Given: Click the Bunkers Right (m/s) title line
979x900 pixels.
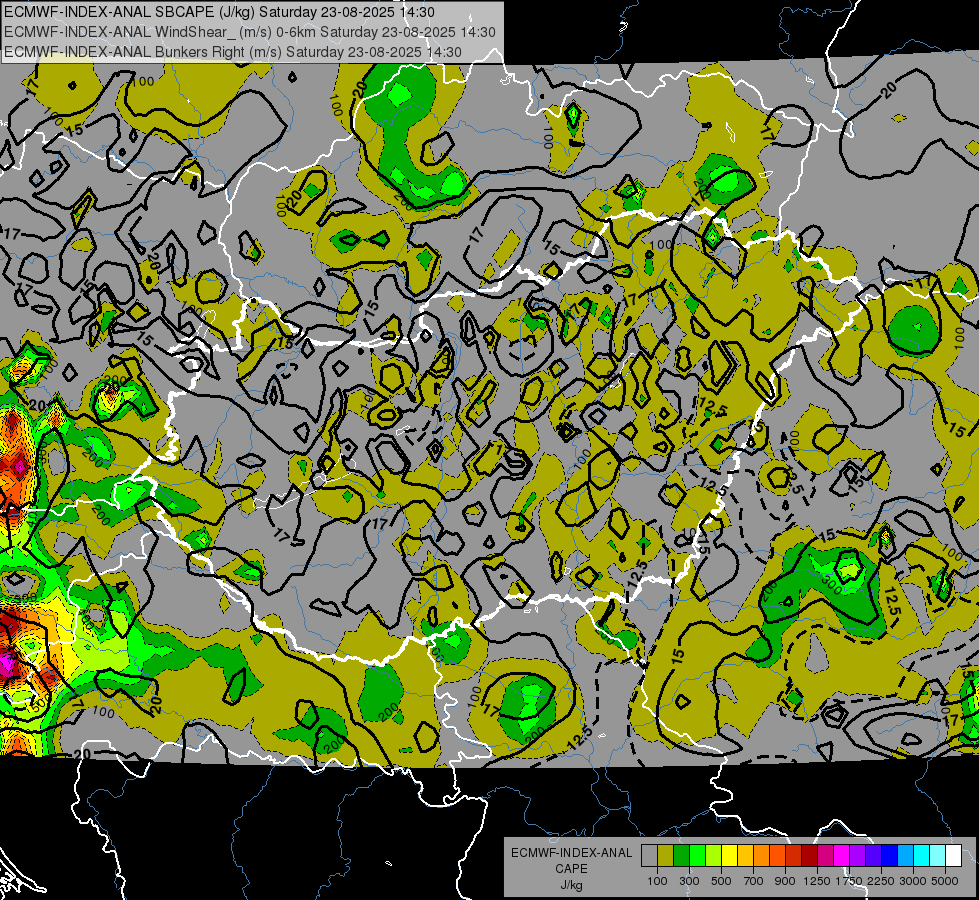Looking at the screenshot, I should tap(232, 52).
